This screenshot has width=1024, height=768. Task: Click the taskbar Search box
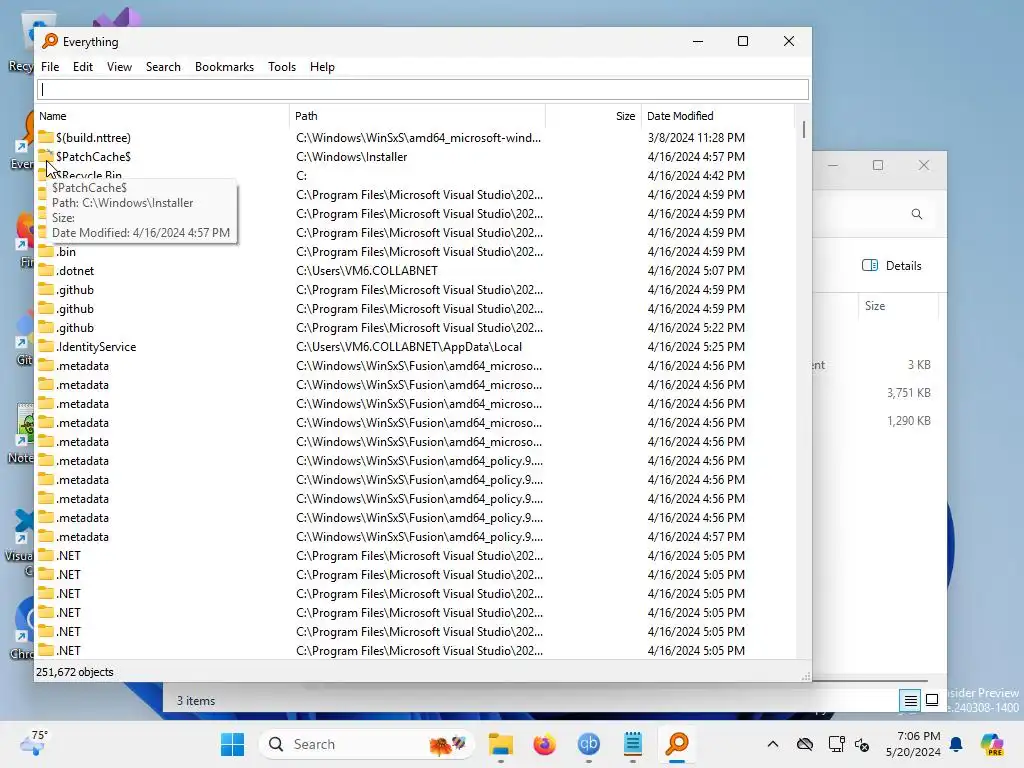367,744
